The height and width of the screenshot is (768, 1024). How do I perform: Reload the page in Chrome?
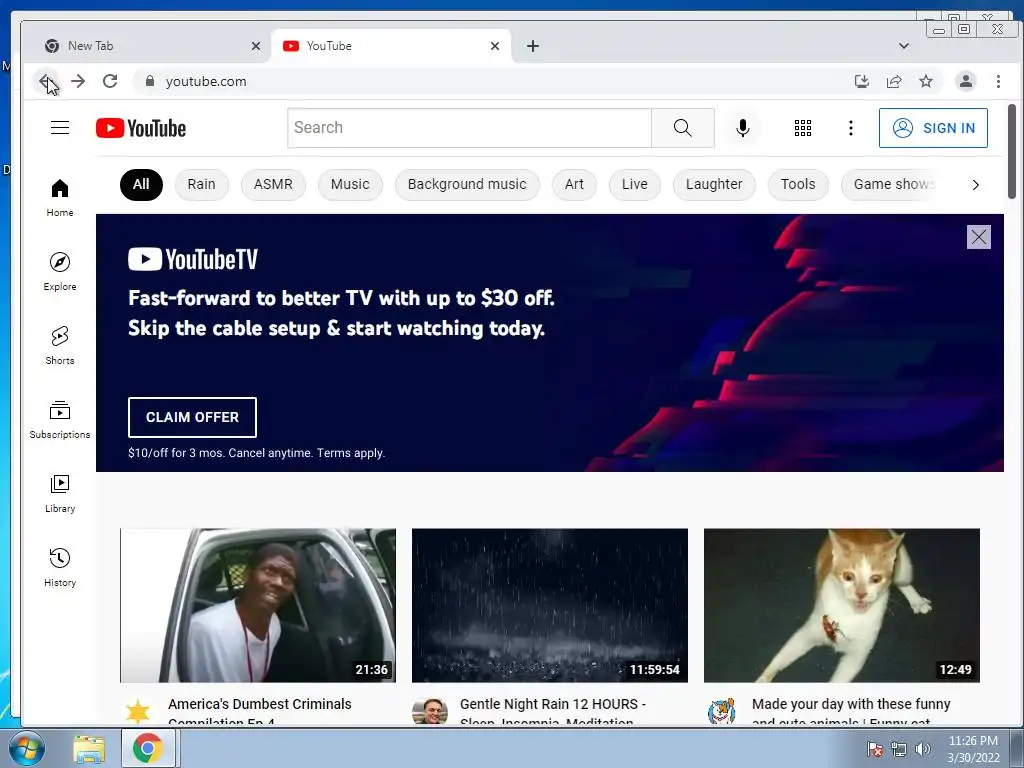click(x=110, y=81)
